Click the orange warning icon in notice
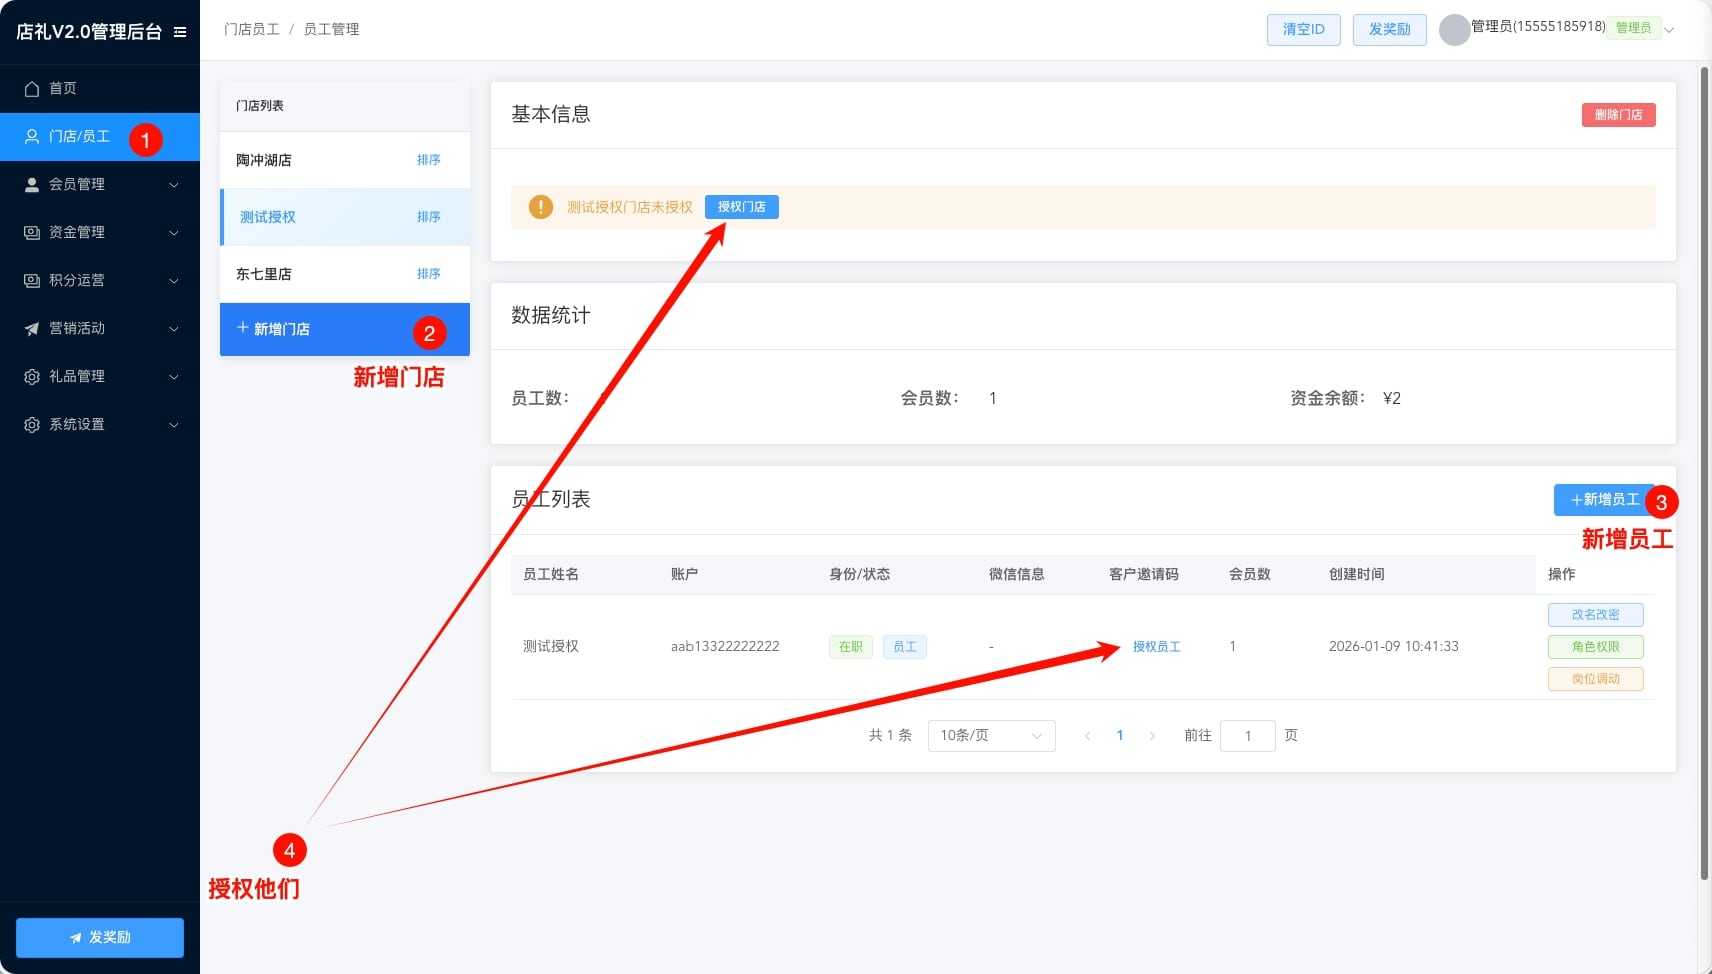 tap(540, 207)
